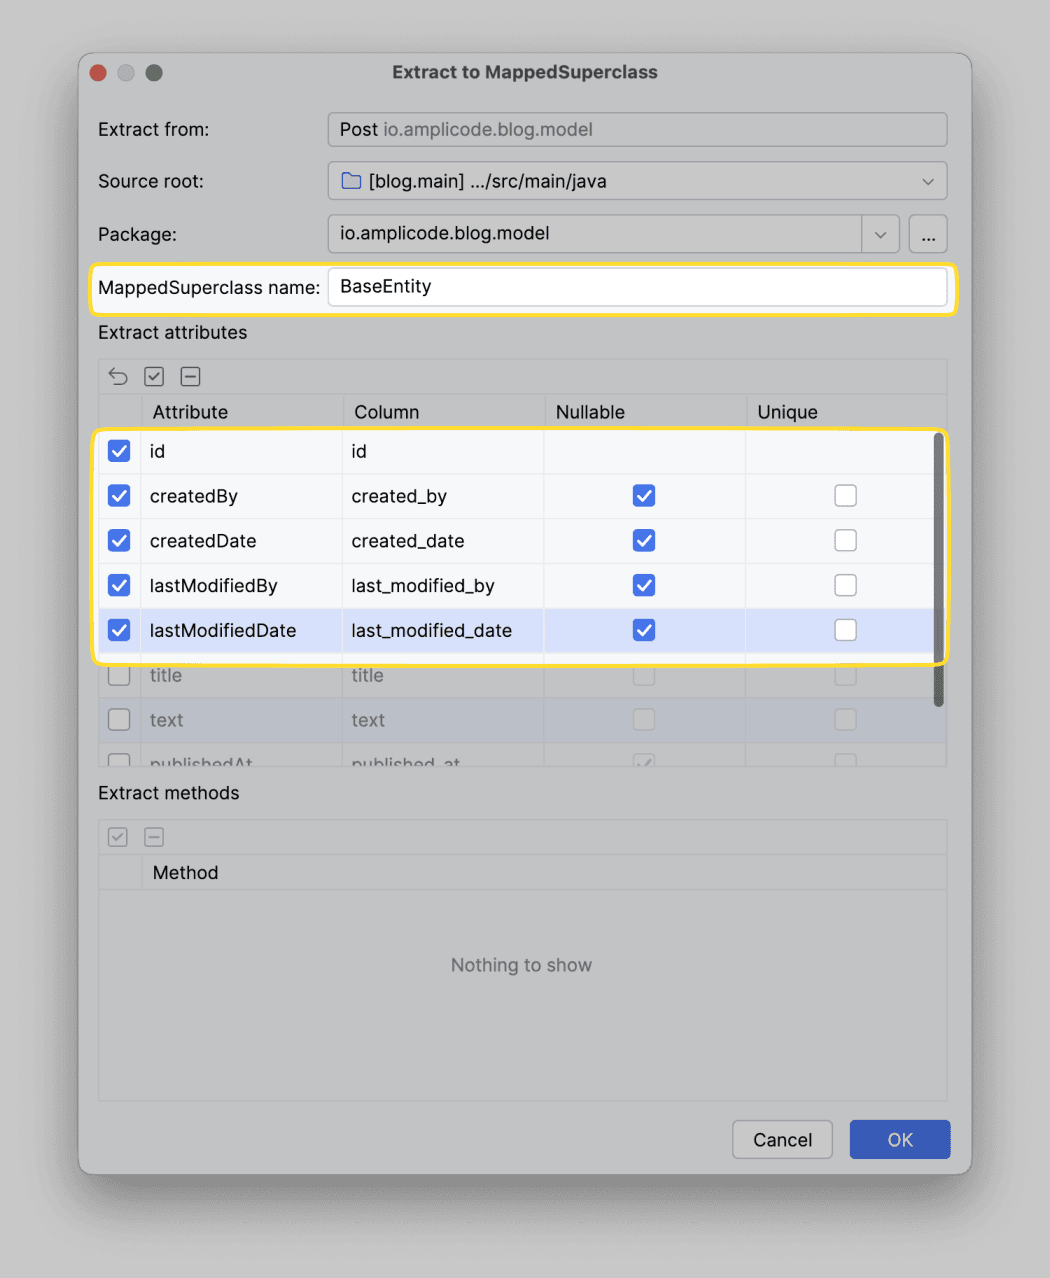
Task: Click select-all icon in Extract attributes toolbar
Action: (x=154, y=376)
